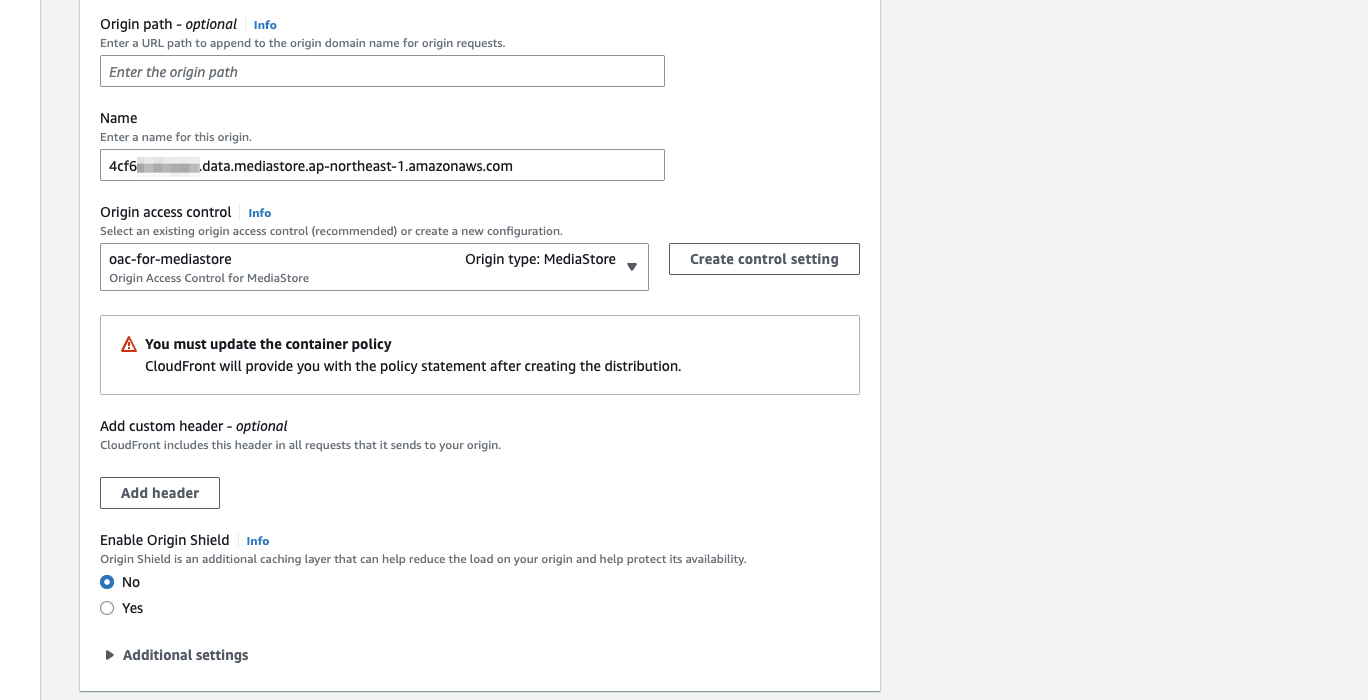
Task: Open the Info link next to Enable Origin Shield
Action: click(258, 541)
